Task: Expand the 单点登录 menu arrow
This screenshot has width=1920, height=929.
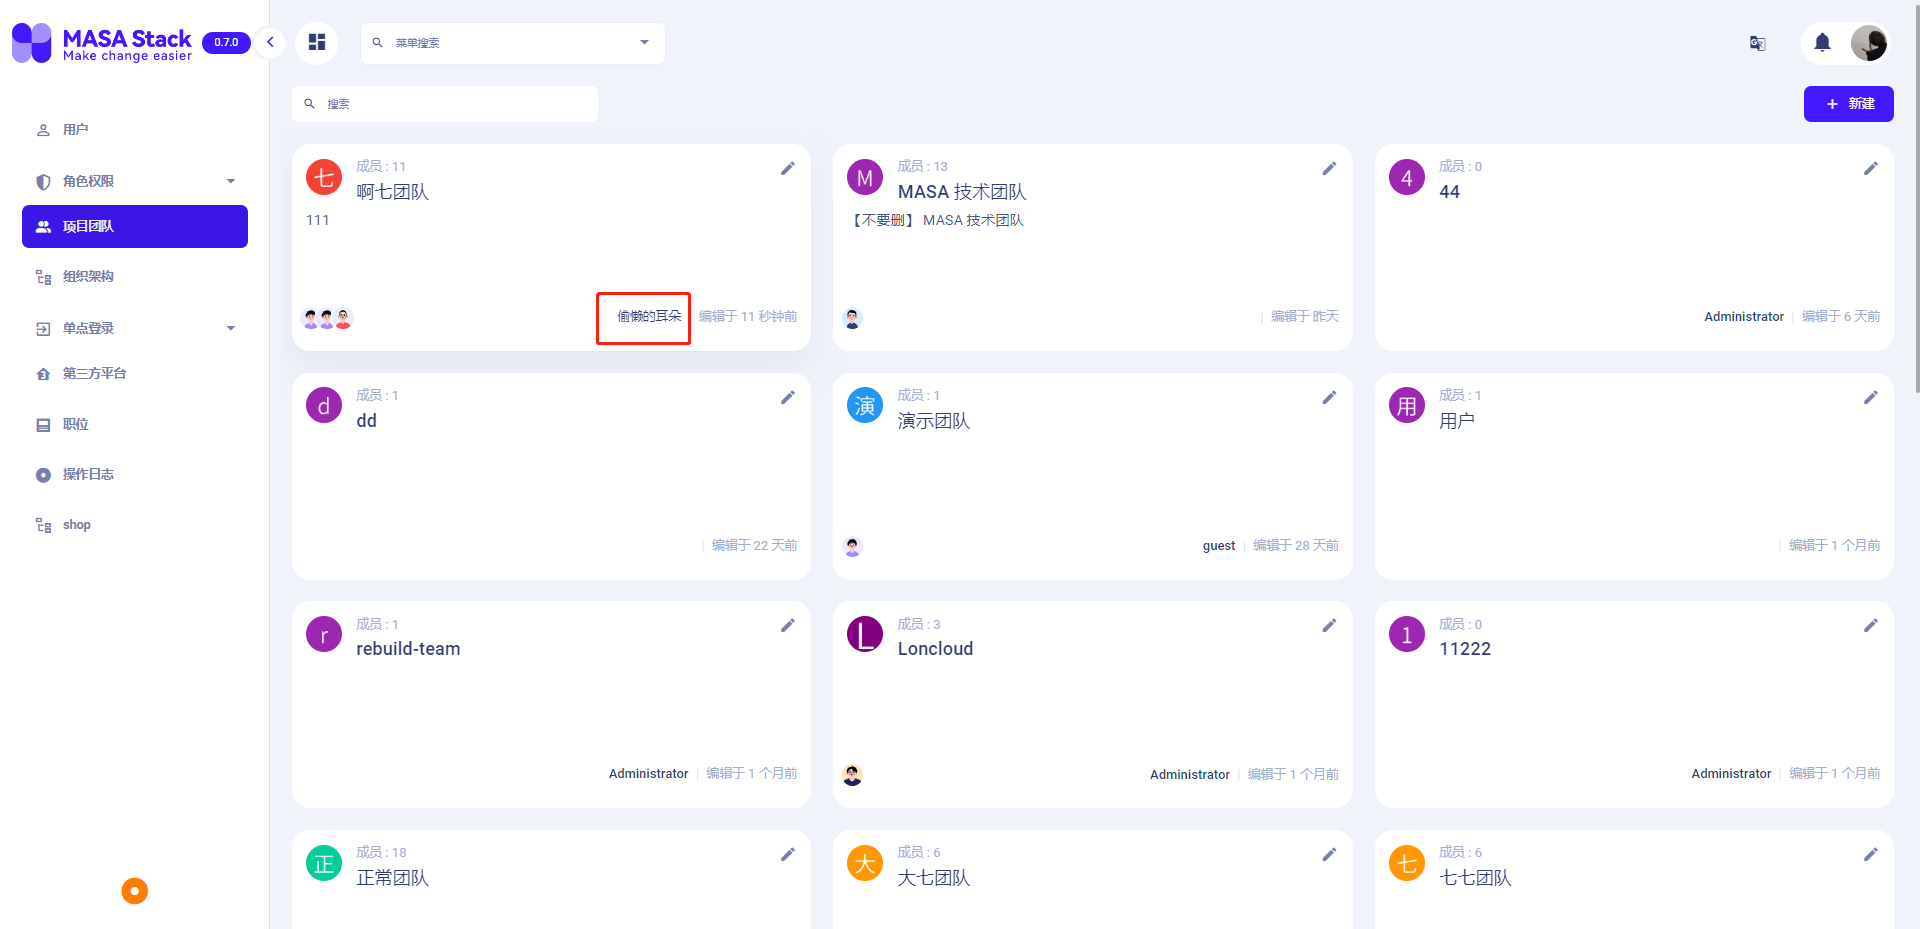Action: tap(231, 328)
